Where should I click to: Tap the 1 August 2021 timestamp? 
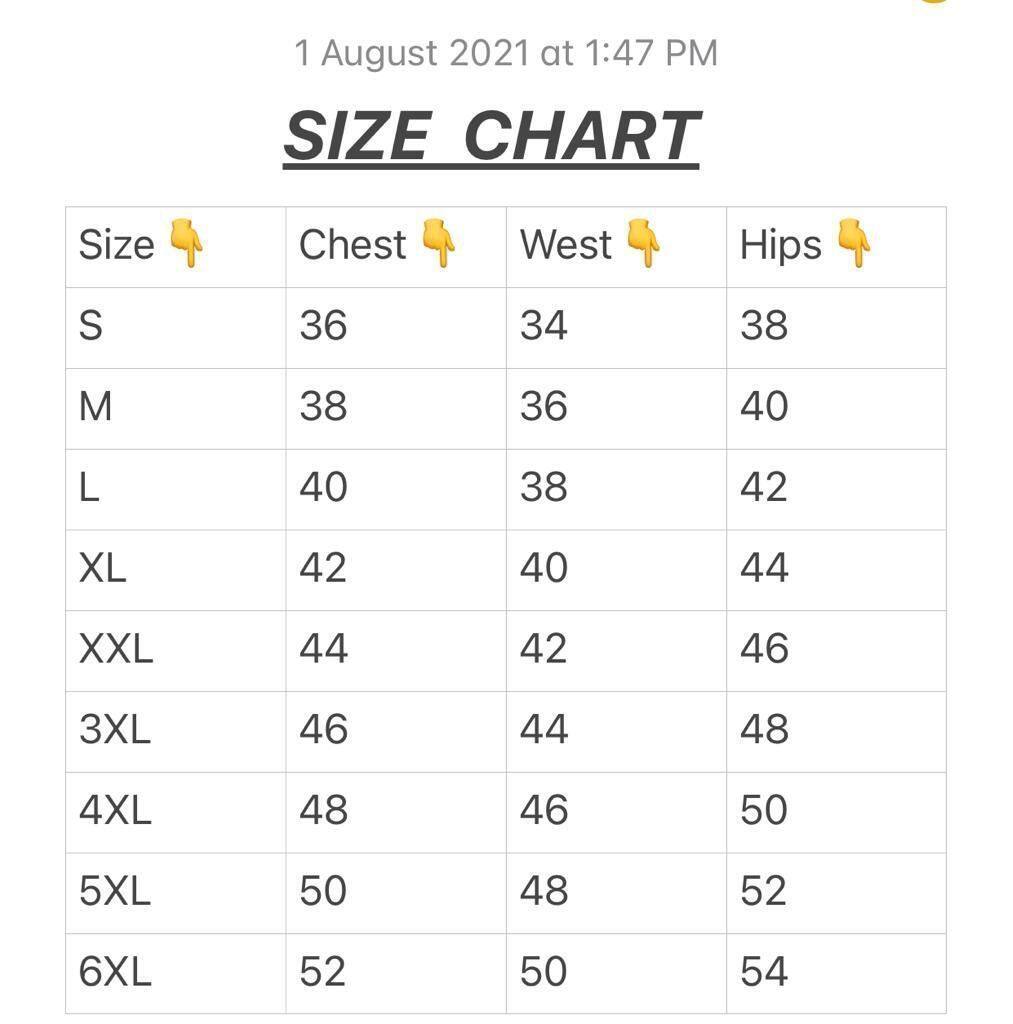pyautogui.click(x=506, y=53)
